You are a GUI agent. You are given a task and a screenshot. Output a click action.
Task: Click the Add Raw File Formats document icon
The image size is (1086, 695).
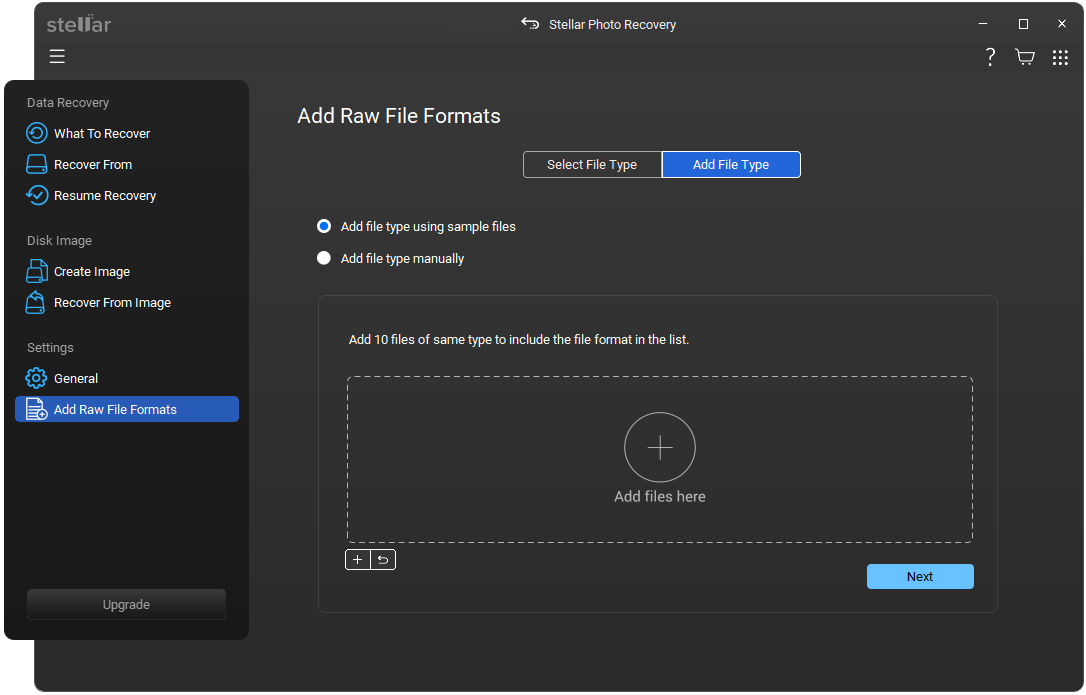pyautogui.click(x=36, y=409)
